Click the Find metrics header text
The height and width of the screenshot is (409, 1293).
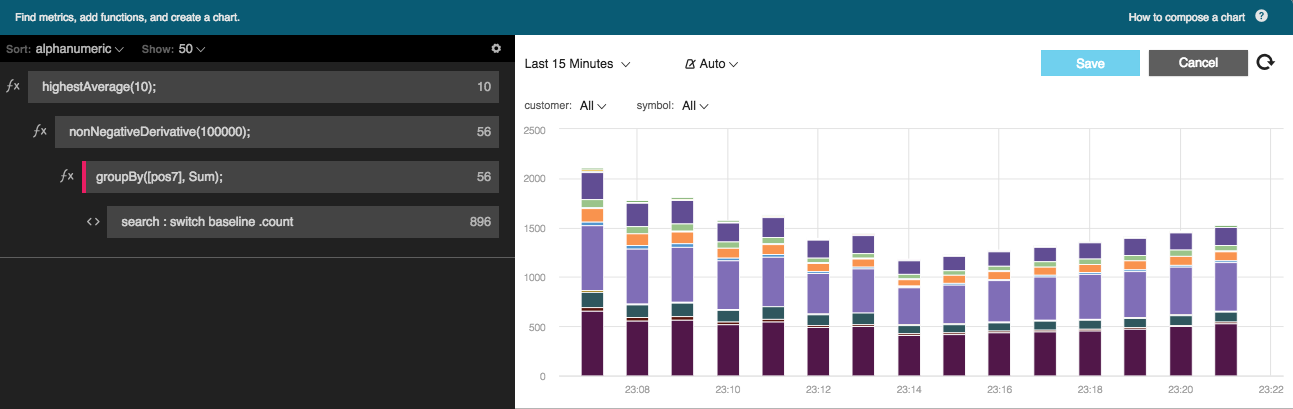pyautogui.click(x=127, y=17)
